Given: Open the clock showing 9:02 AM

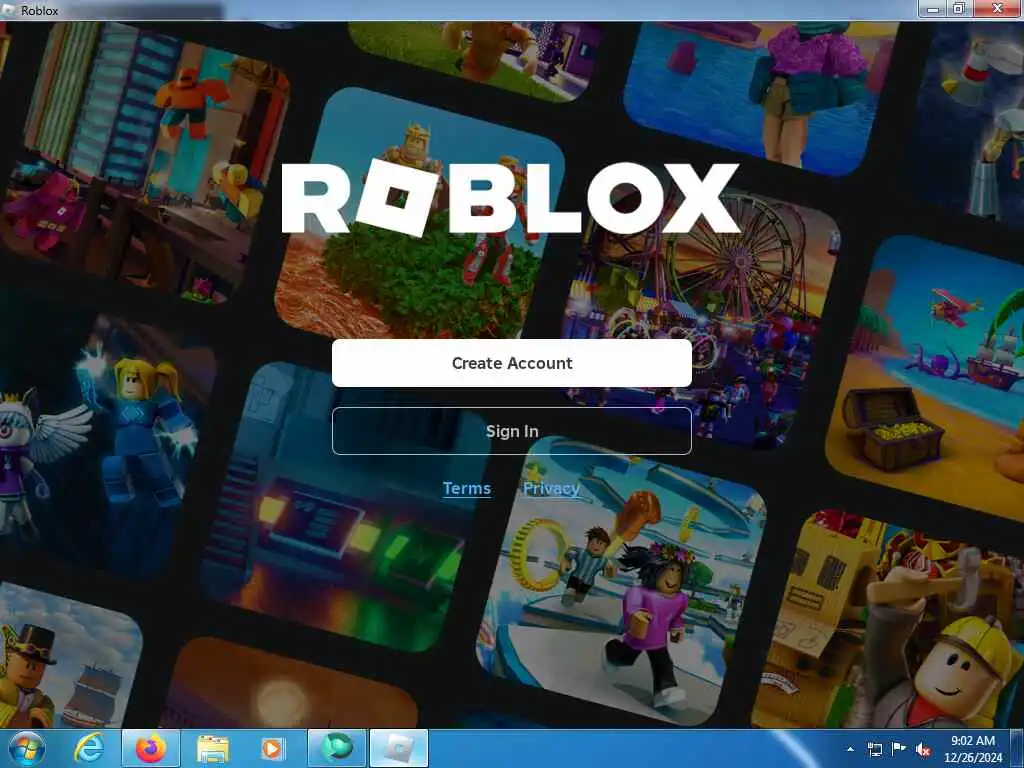Looking at the screenshot, I should click(x=973, y=749).
